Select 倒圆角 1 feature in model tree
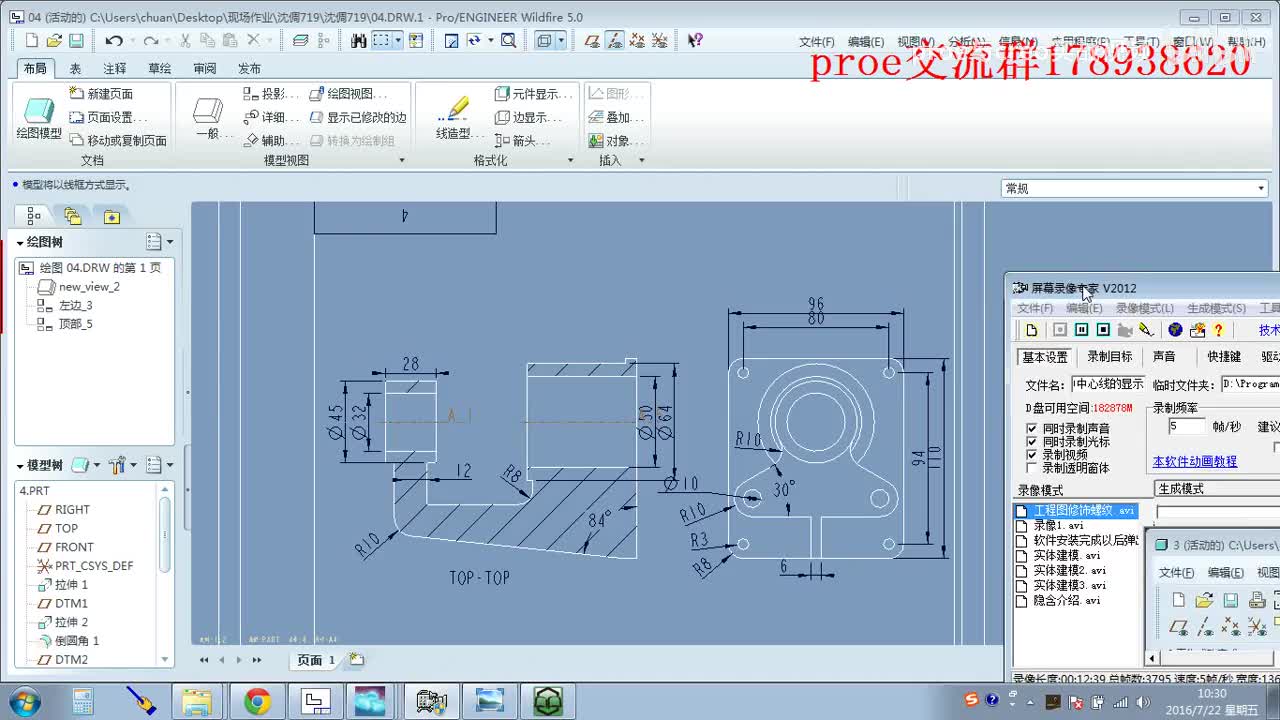 point(69,640)
